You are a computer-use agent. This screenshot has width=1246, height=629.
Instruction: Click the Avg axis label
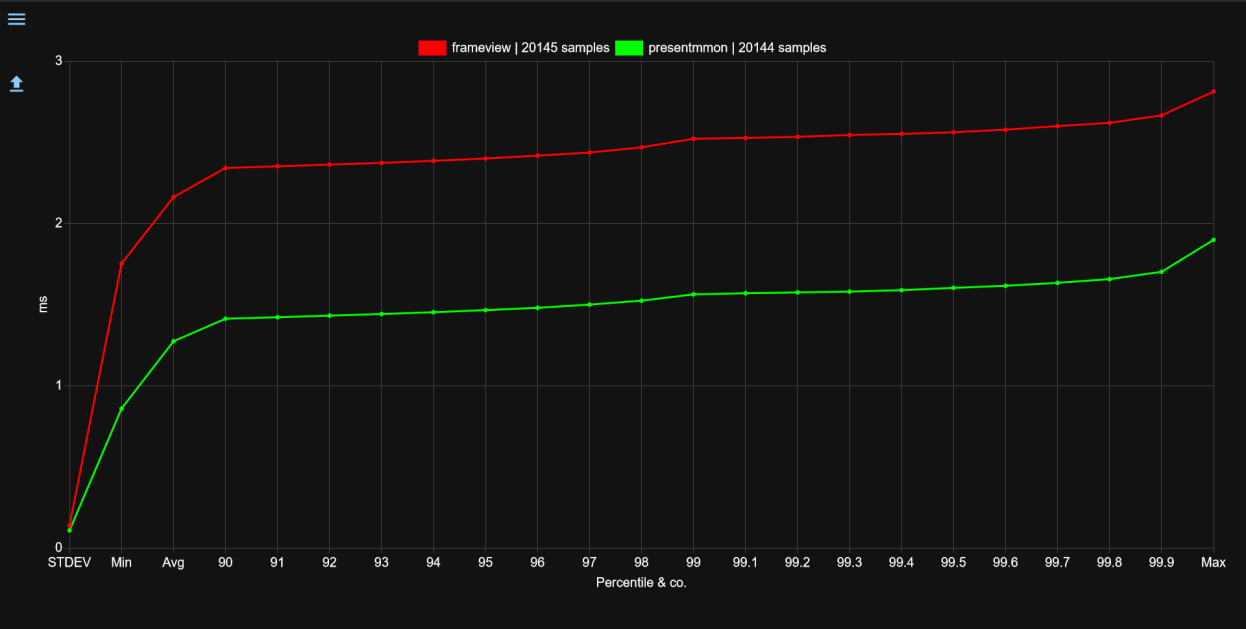tap(173, 562)
